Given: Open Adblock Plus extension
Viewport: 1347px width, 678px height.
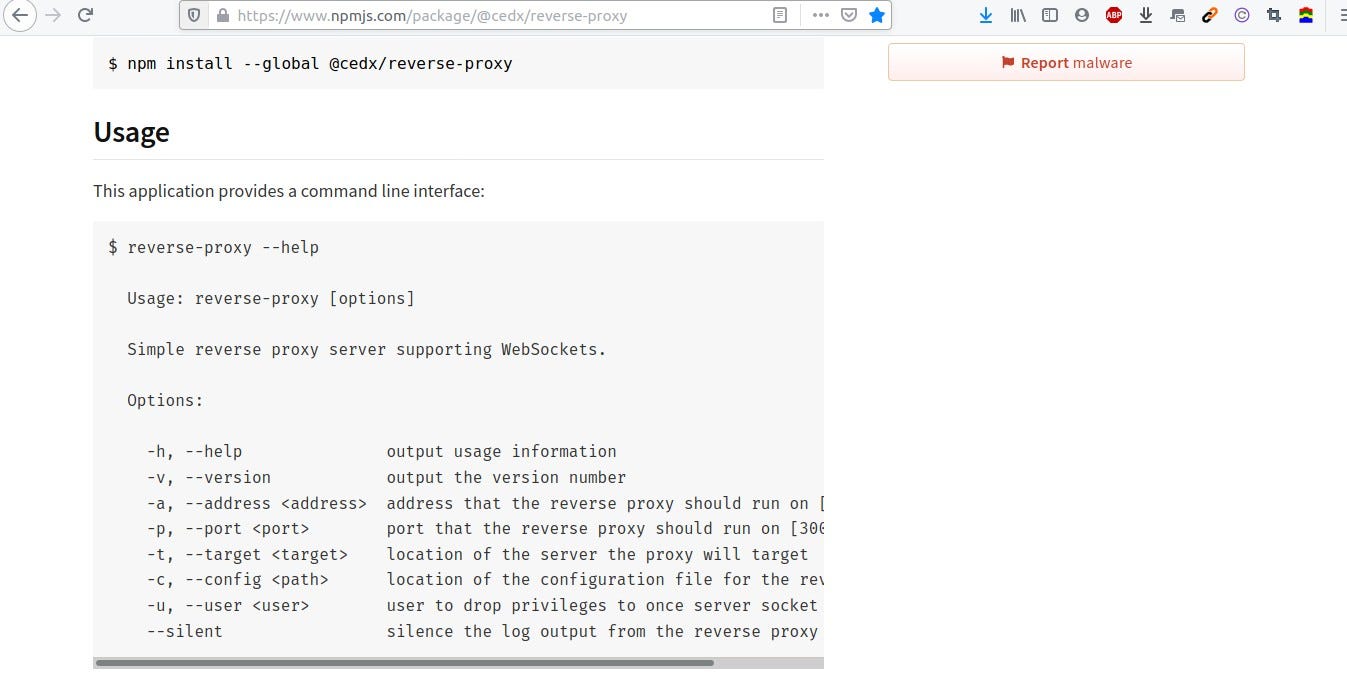Looking at the screenshot, I should tap(1114, 15).
